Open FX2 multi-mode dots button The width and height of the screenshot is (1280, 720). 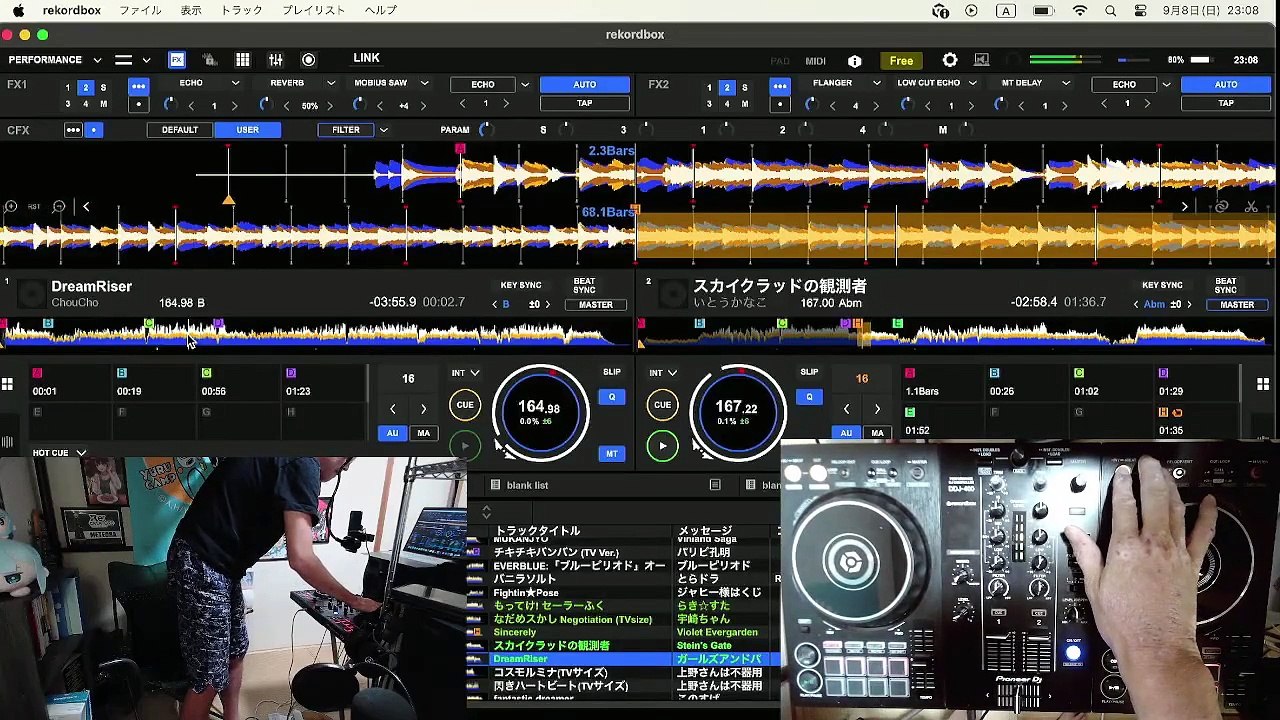tap(780, 87)
